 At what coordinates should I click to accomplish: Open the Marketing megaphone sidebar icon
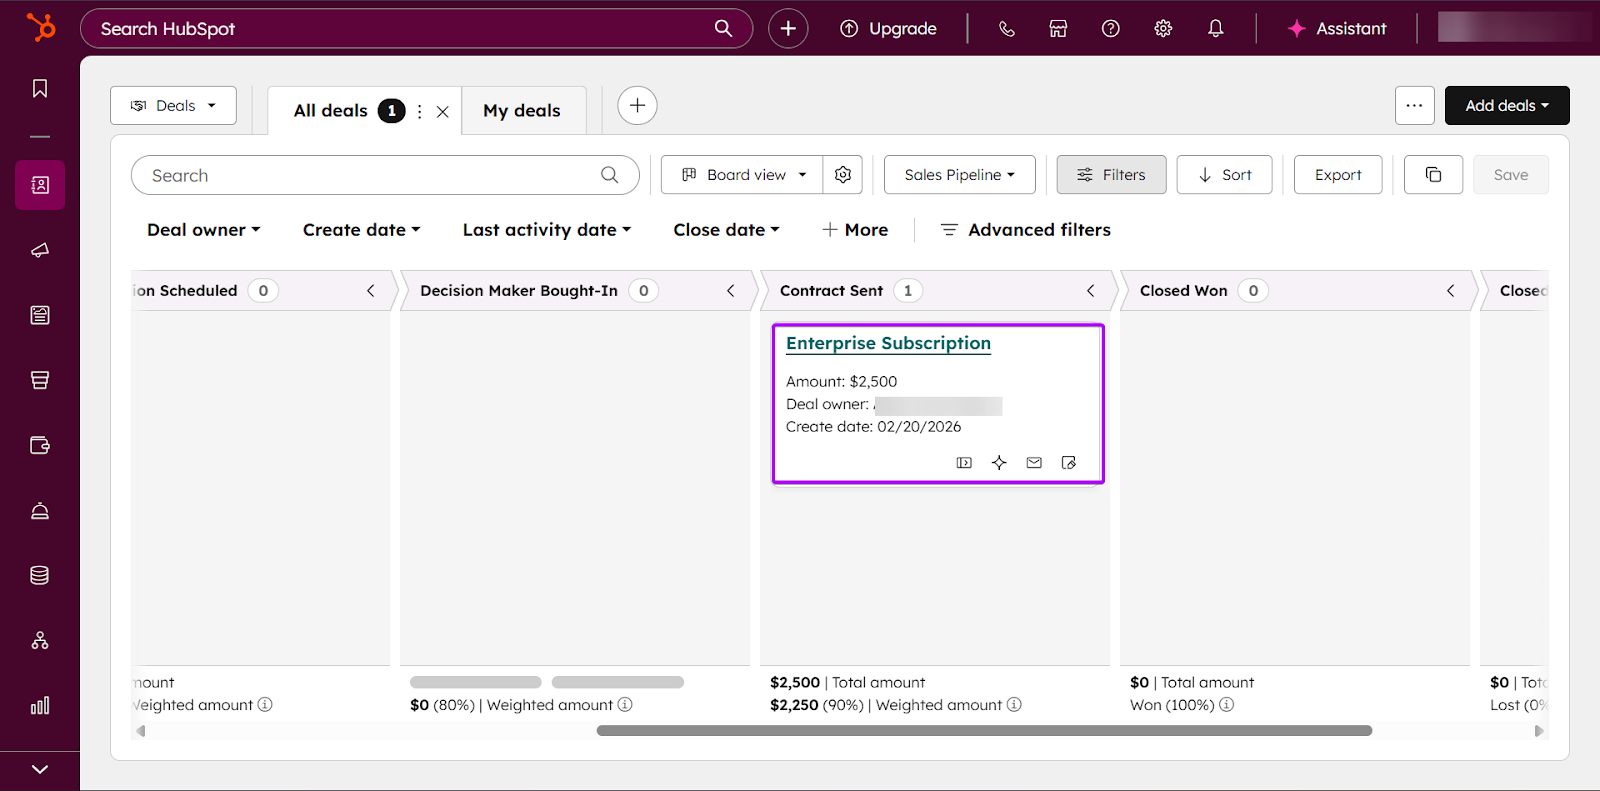pyautogui.click(x=40, y=250)
